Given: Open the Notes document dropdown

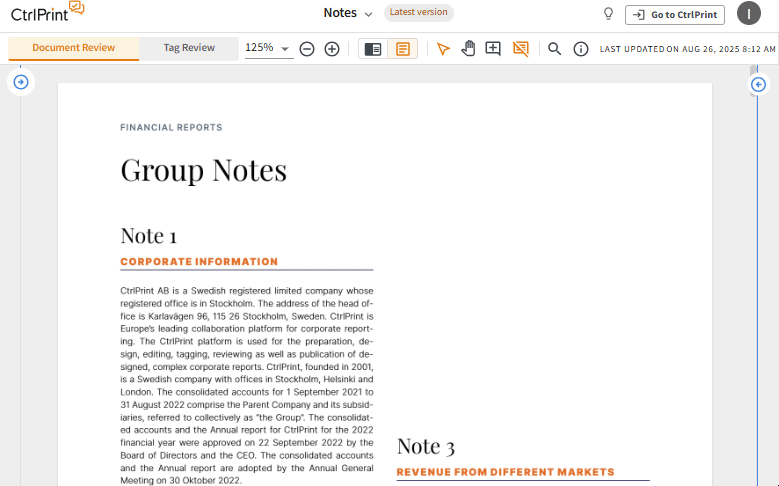Looking at the screenshot, I should 348,13.
